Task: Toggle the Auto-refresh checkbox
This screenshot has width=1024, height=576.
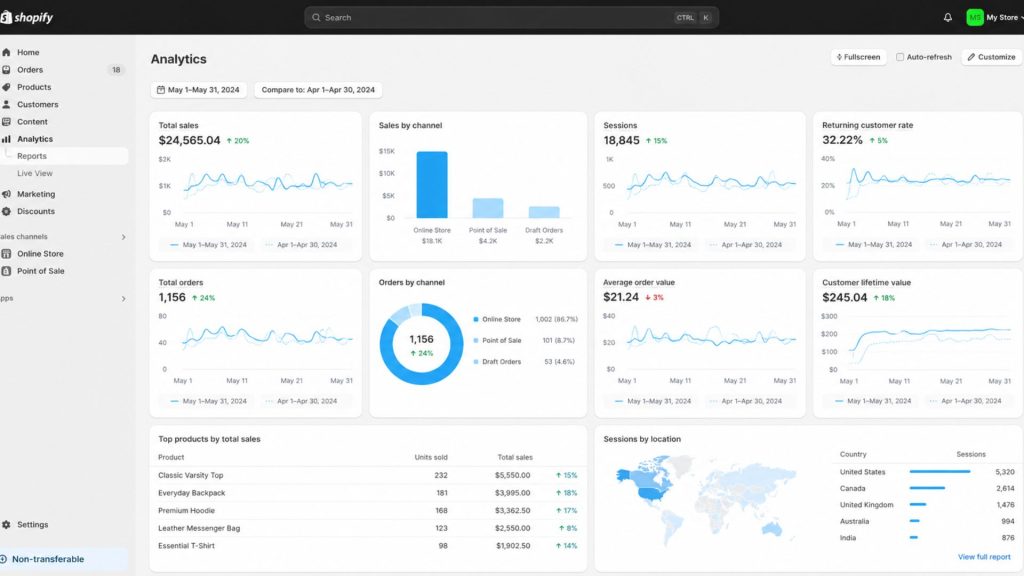Action: click(900, 57)
